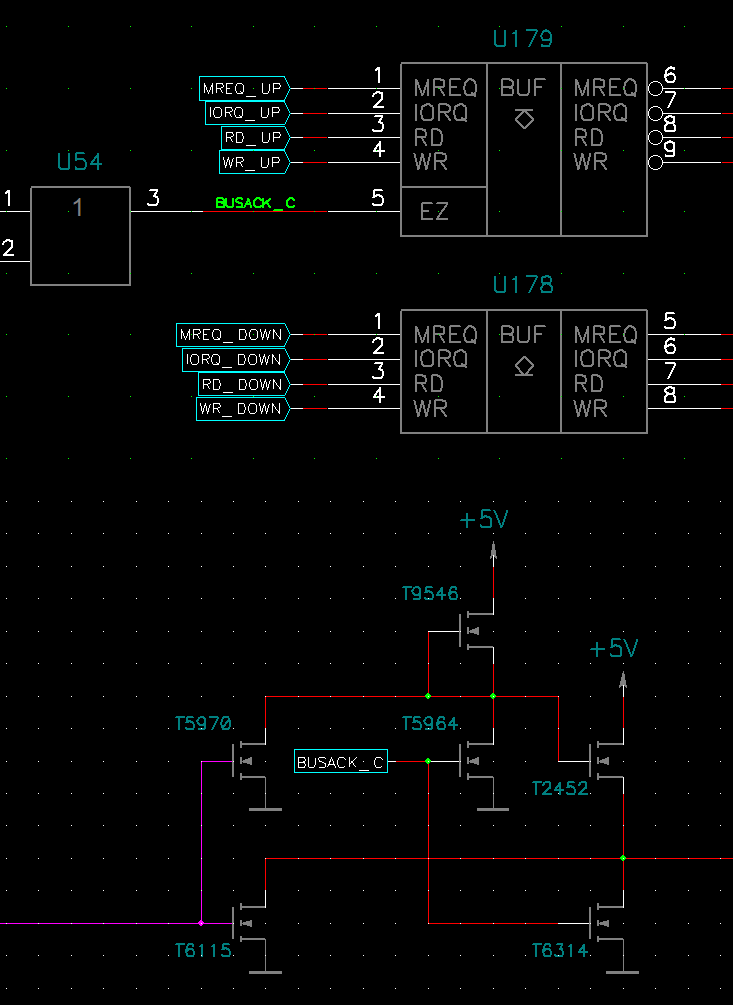Click the magenta junction dot left of T6115
The height and width of the screenshot is (1005, 733).
(x=201, y=923)
